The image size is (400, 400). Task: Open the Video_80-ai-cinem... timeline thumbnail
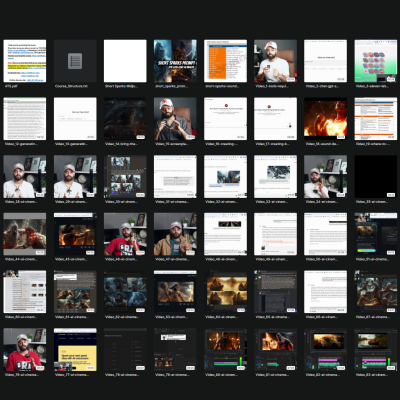coord(225,349)
